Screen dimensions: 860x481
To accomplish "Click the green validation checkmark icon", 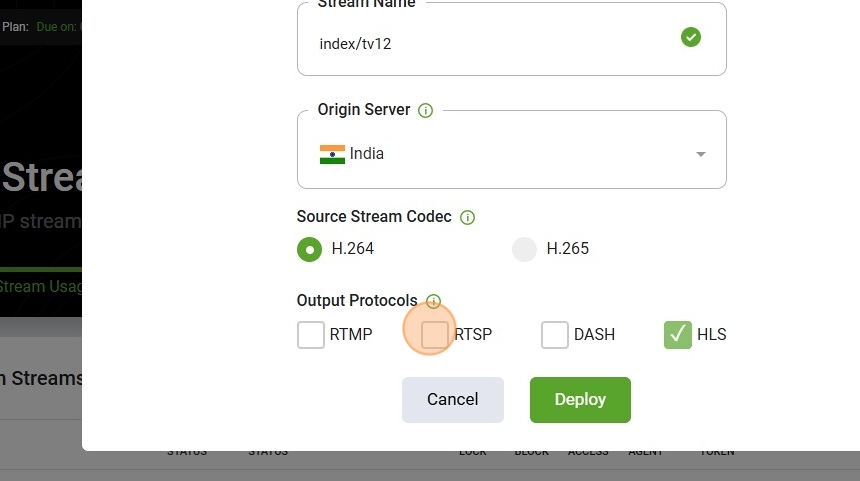I will [691, 37].
